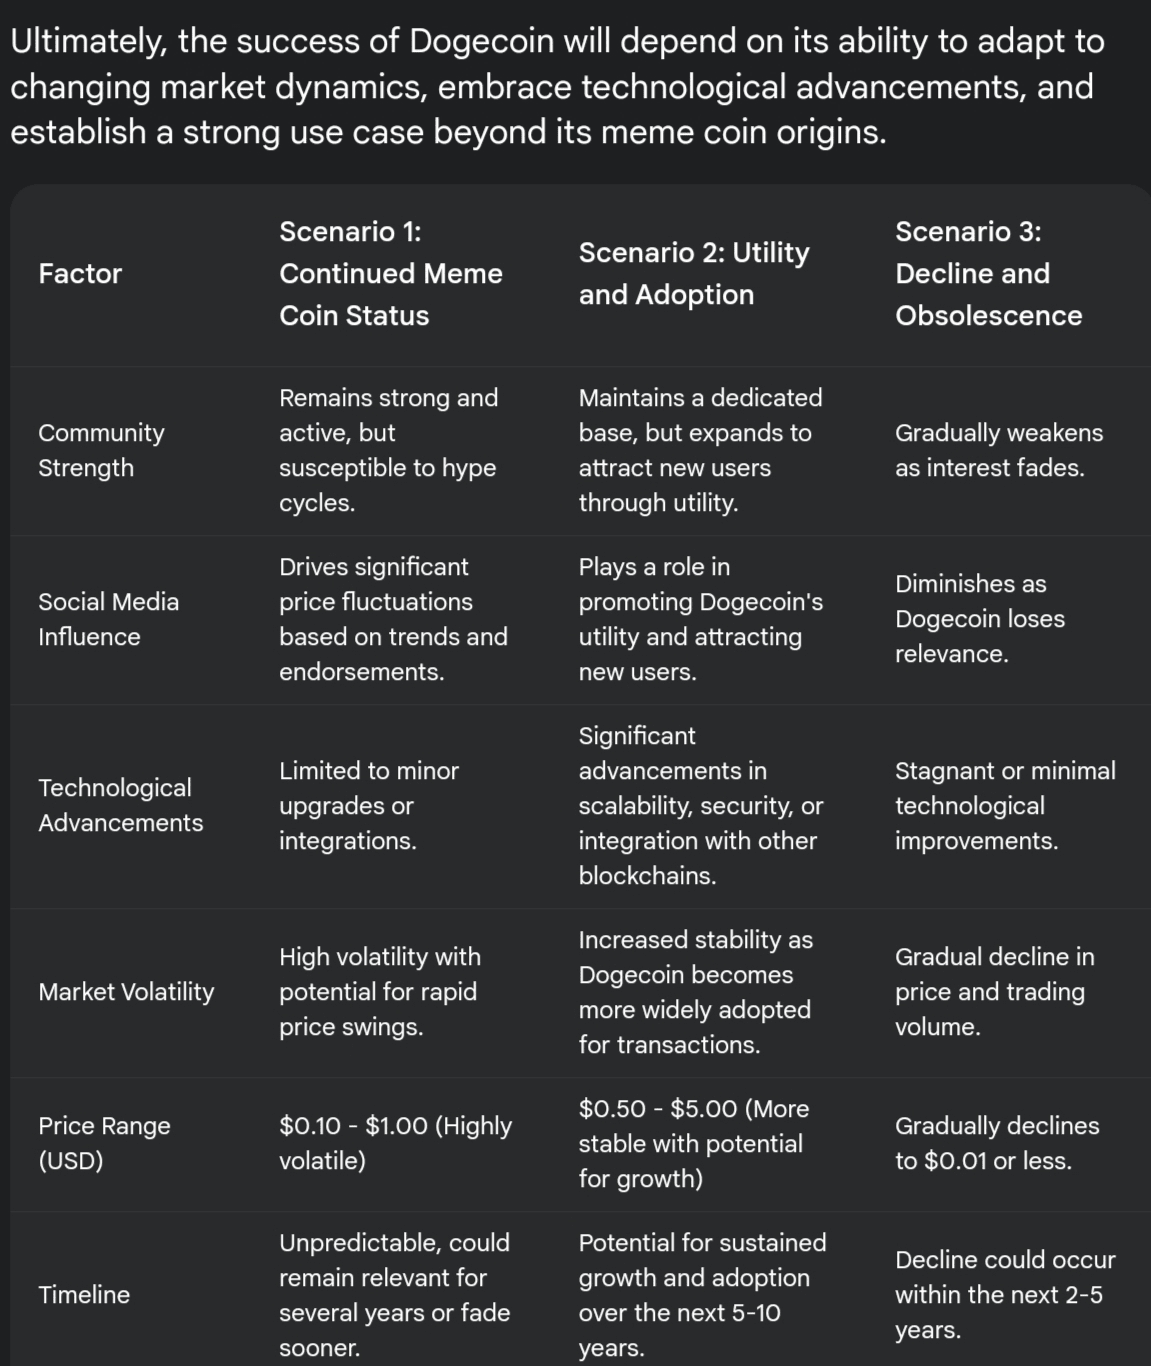Viewport: 1151px width, 1366px height.
Task: Select the 'Gradually declines to $0.01 or less' cell
Action: coord(997,1143)
